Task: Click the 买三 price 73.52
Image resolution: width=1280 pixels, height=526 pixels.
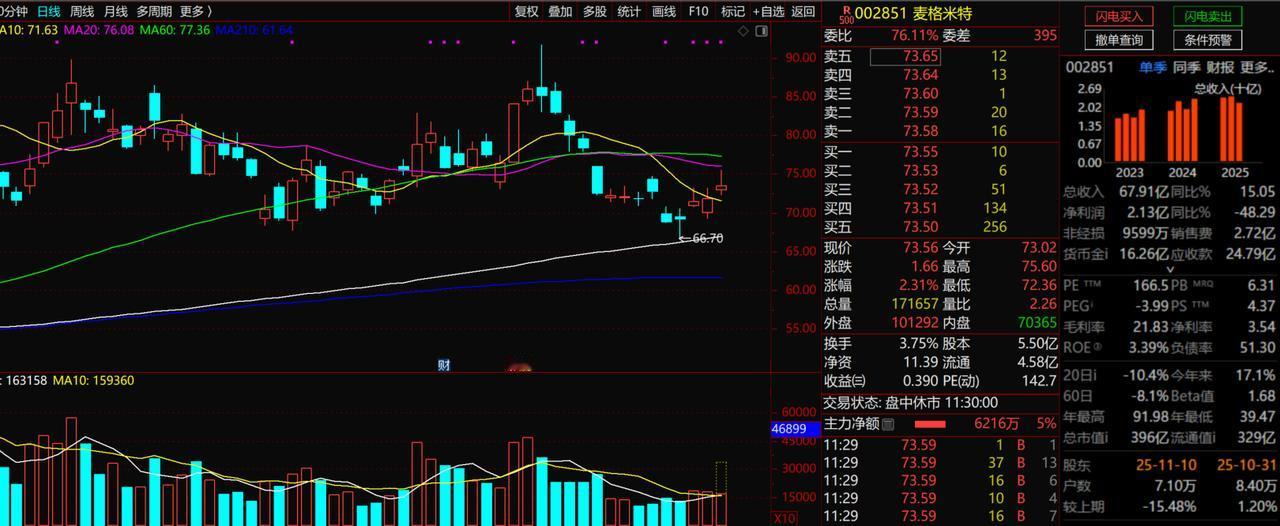Action: (921, 189)
